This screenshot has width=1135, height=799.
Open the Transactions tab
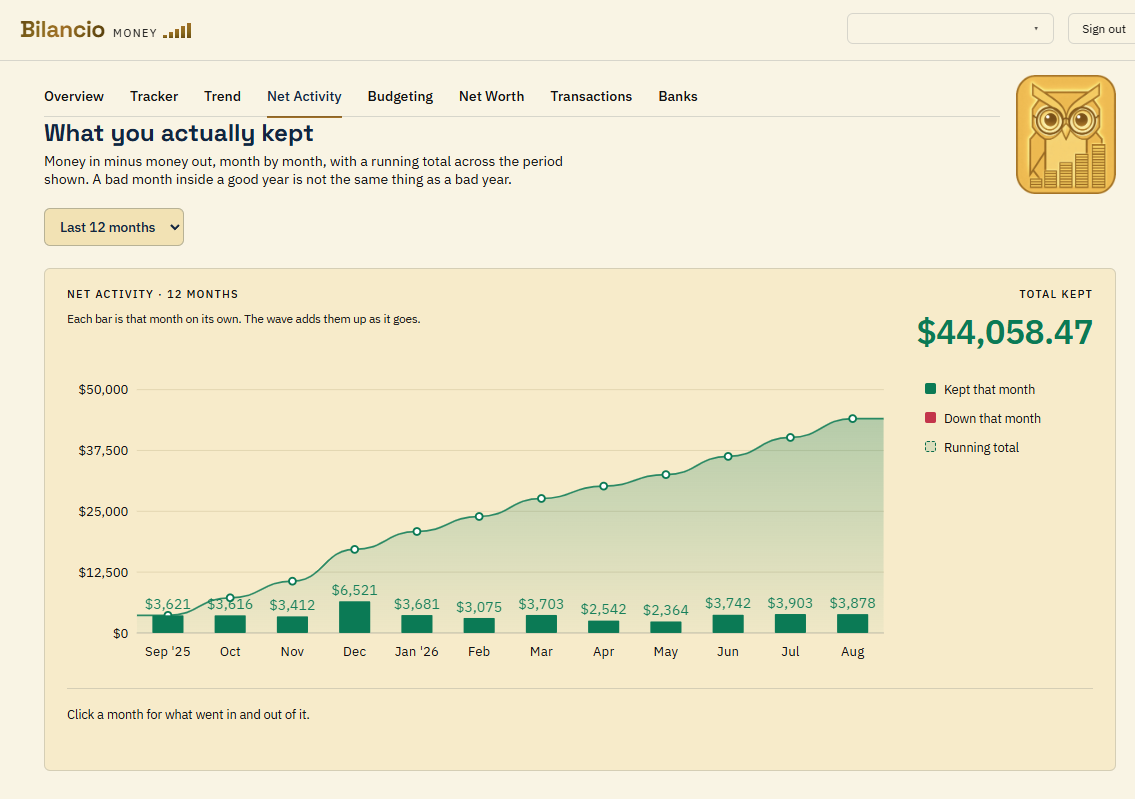tap(591, 96)
